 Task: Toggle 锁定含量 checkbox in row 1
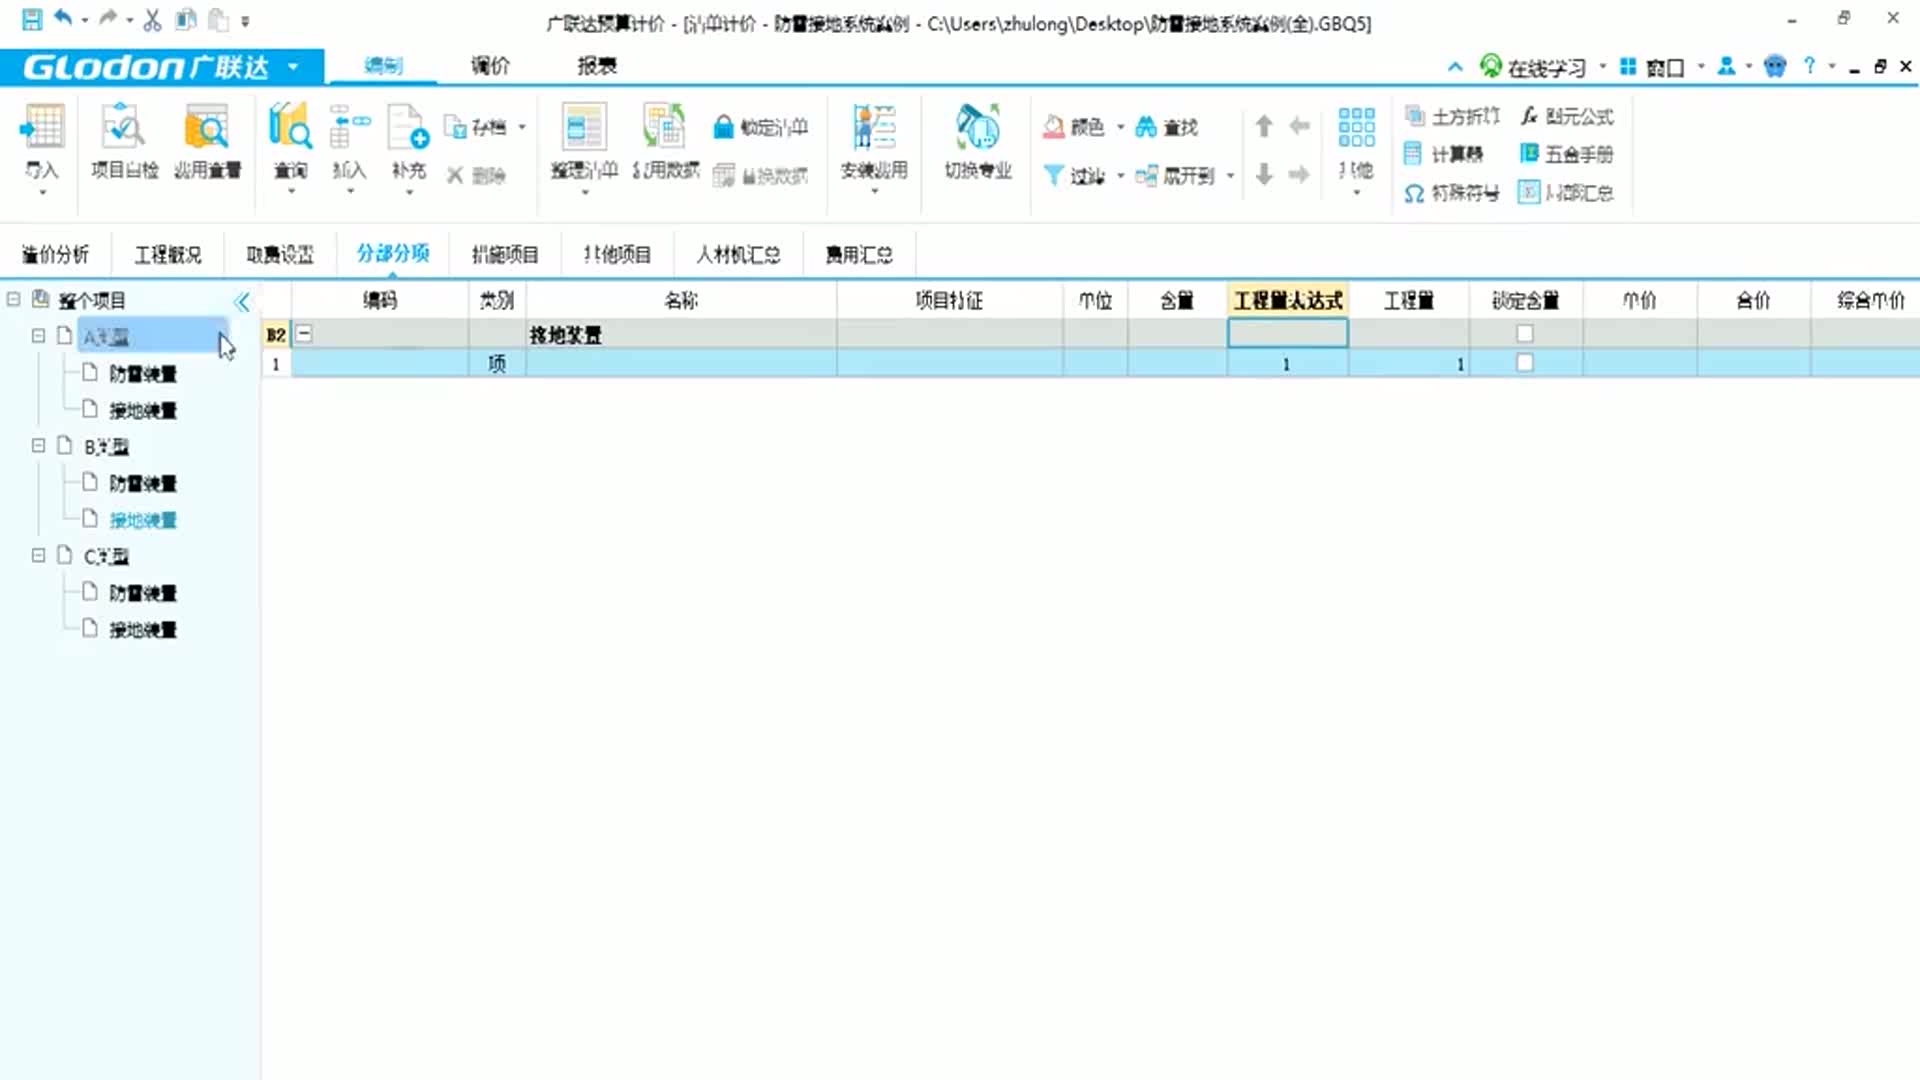click(x=1524, y=363)
